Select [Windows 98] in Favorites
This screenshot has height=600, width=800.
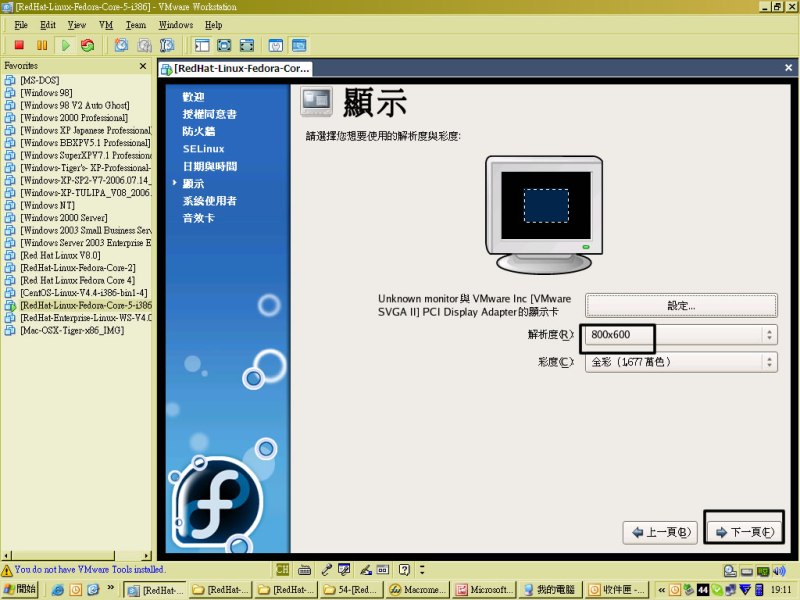46,93
